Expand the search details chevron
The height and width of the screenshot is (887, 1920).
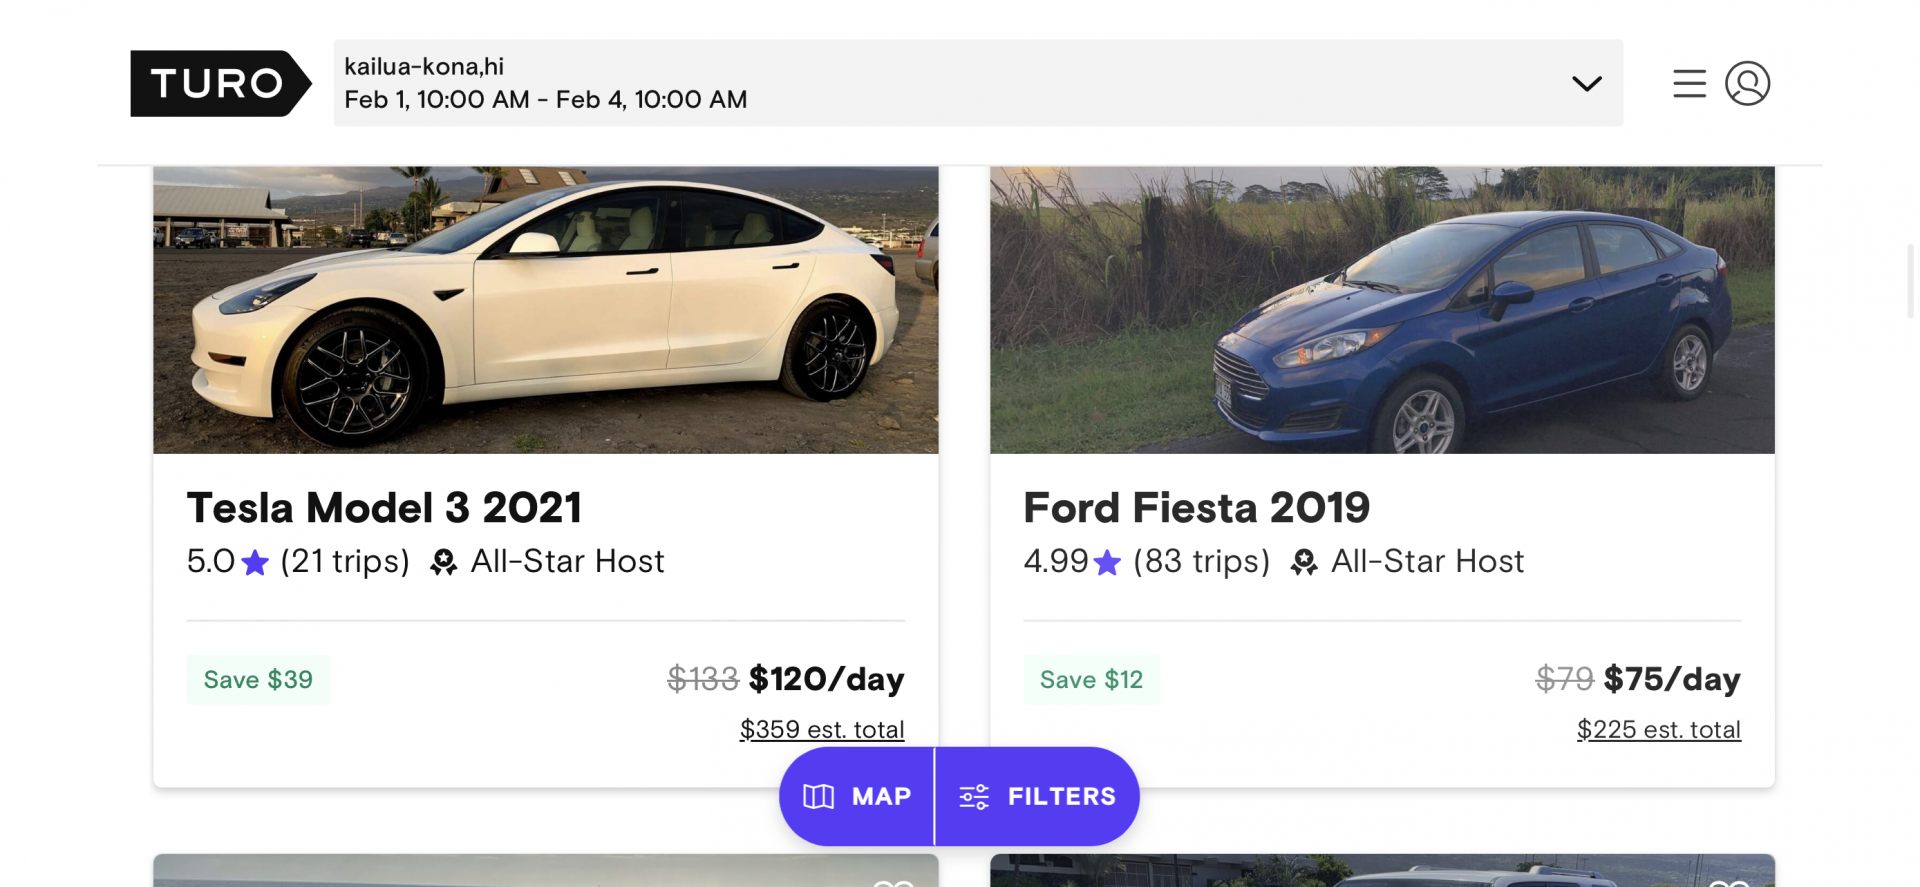tap(1586, 83)
